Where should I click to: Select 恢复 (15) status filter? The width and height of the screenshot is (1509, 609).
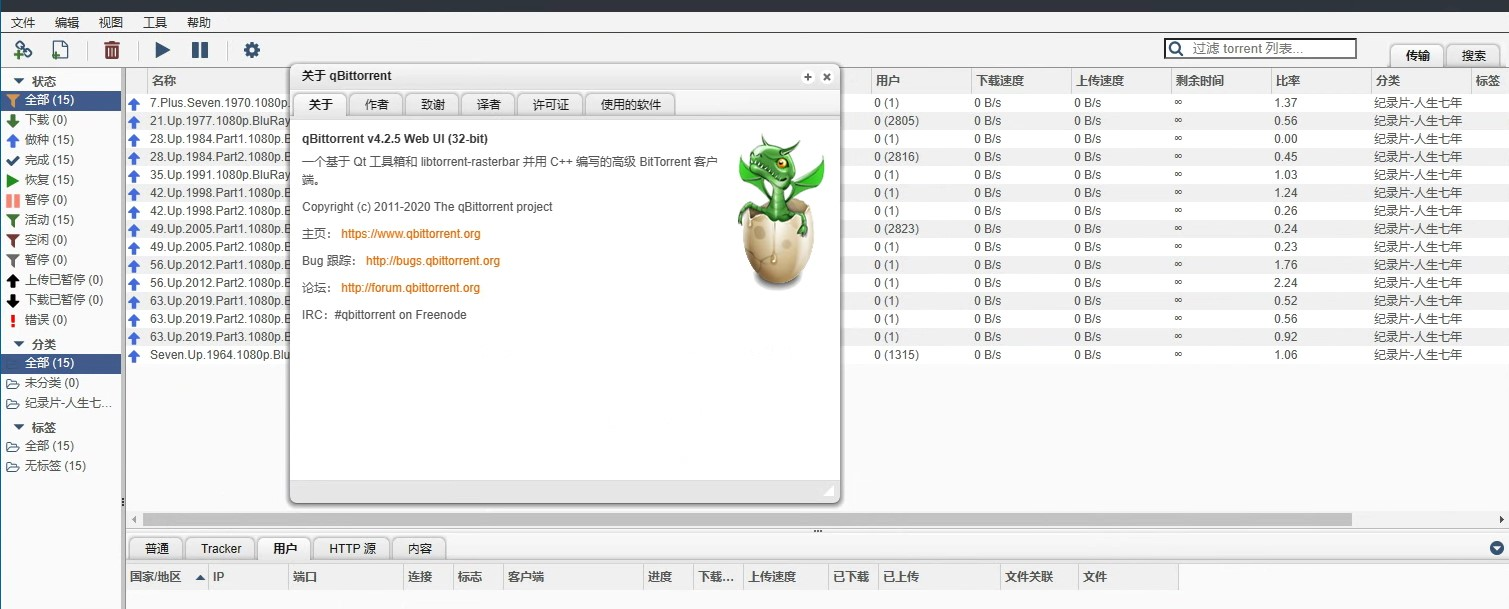click(61, 180)
